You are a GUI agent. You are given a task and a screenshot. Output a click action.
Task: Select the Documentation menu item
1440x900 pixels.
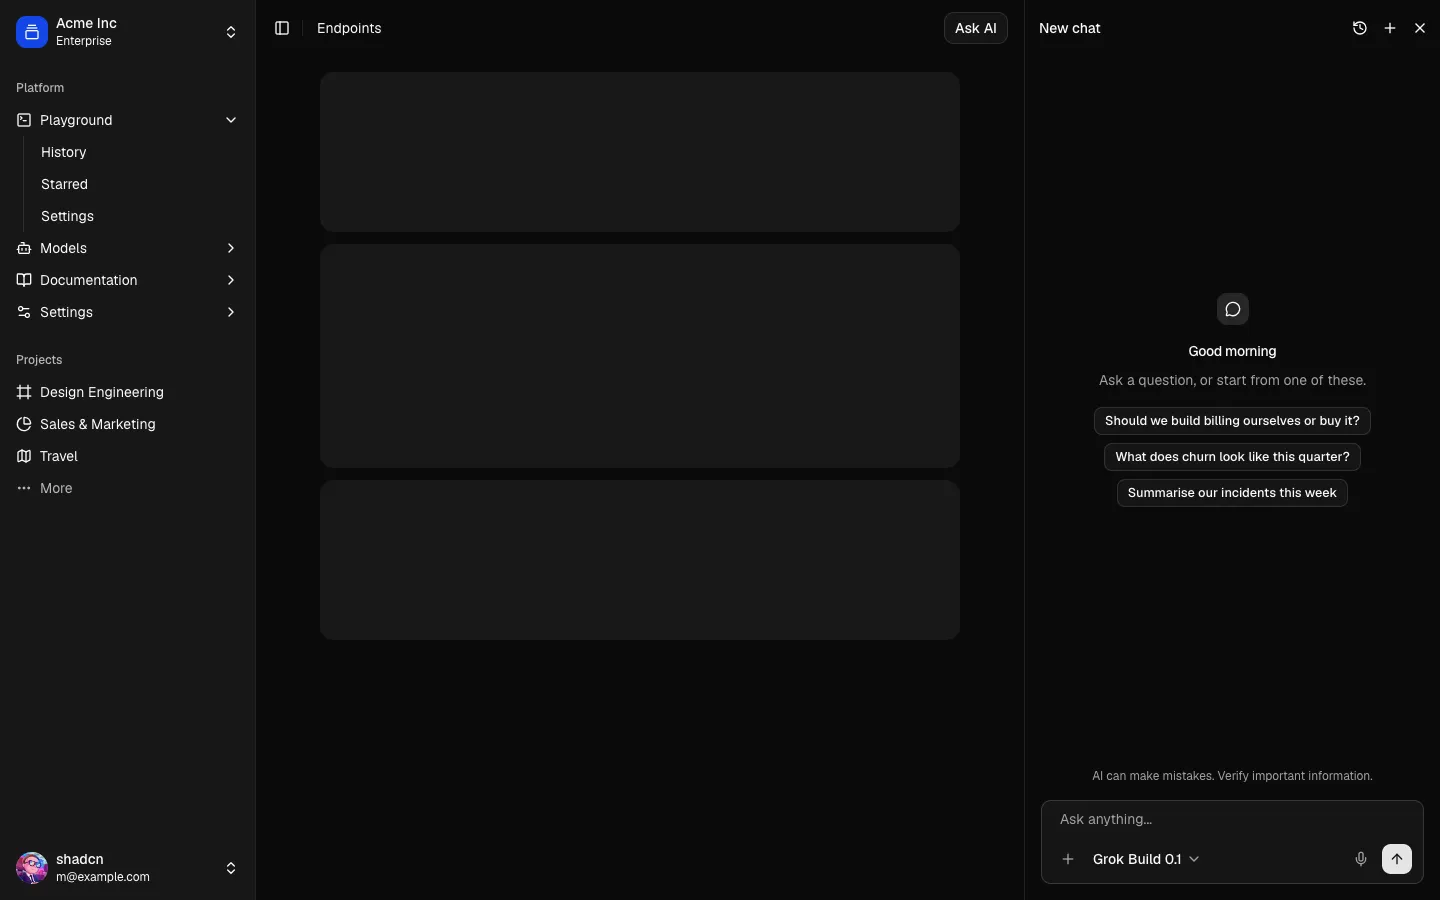(127, 280)
